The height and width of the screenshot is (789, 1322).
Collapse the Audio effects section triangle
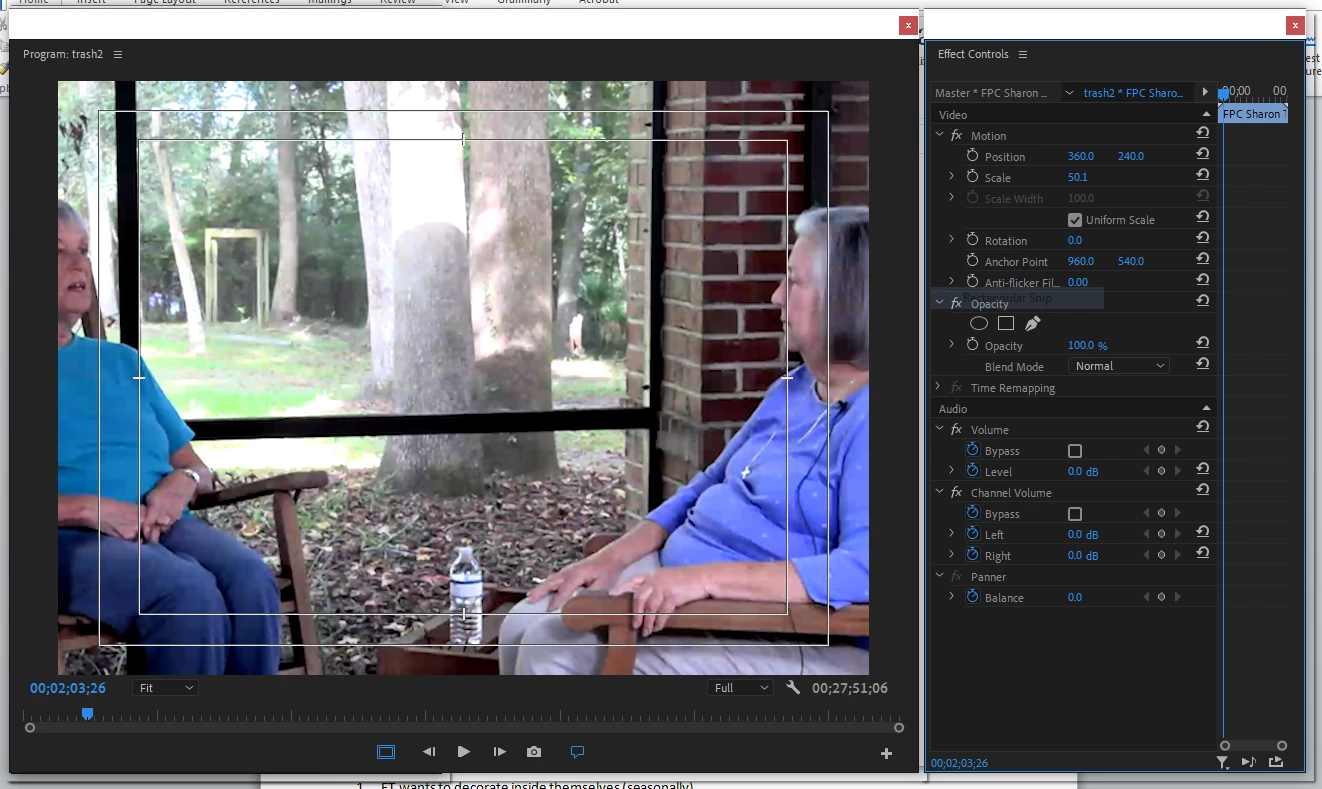pyautogui.click(x=1206, y=408)
